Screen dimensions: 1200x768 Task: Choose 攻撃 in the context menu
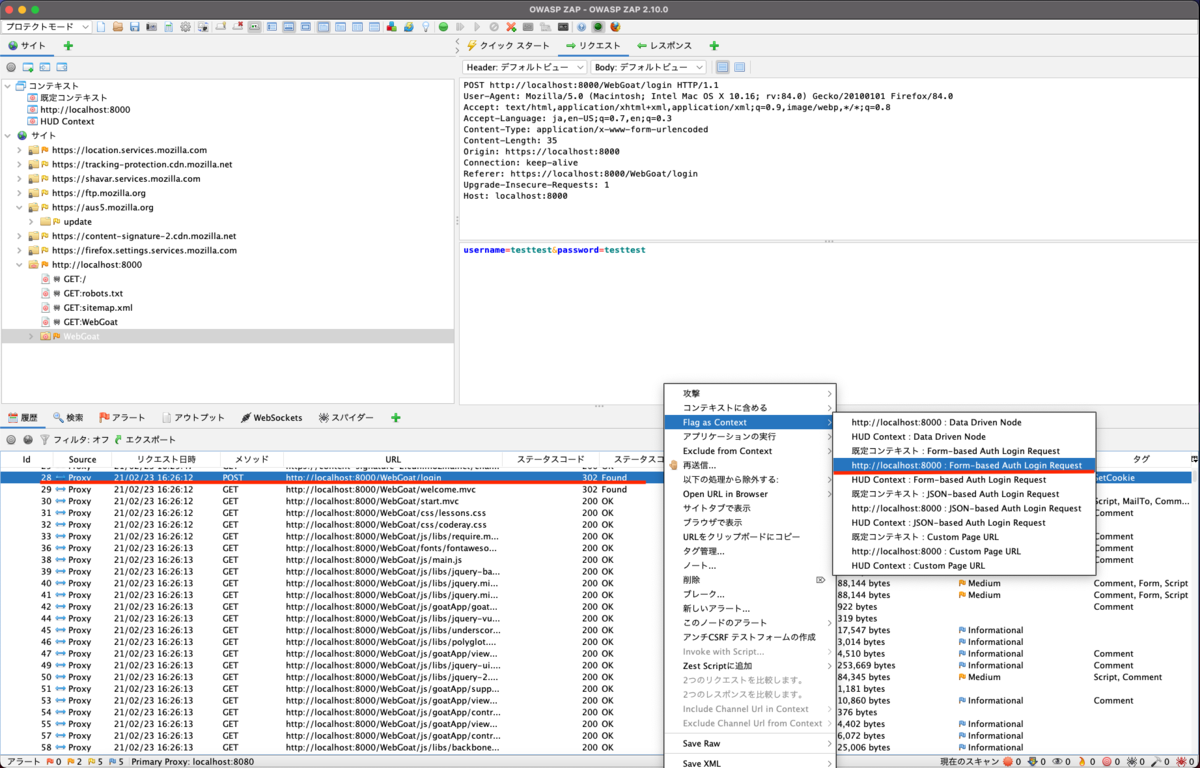coord(750,393)
